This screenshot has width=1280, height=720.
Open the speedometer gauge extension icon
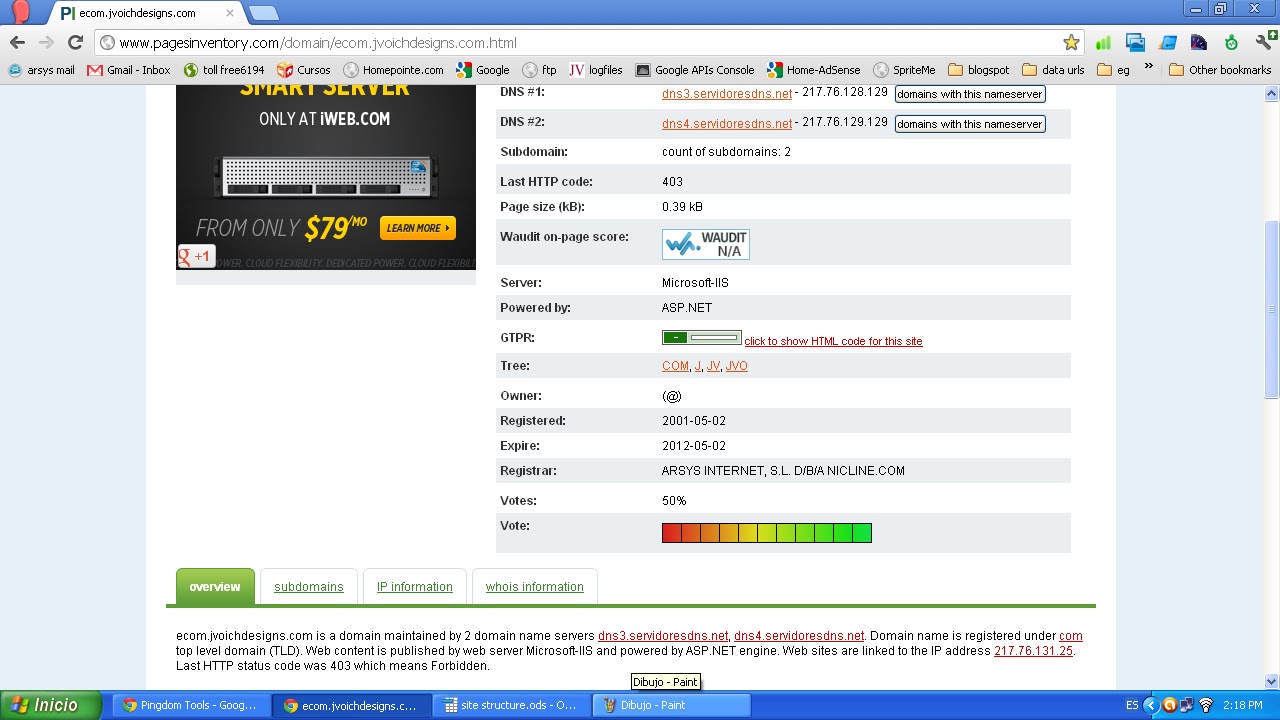pos(1199,43)
